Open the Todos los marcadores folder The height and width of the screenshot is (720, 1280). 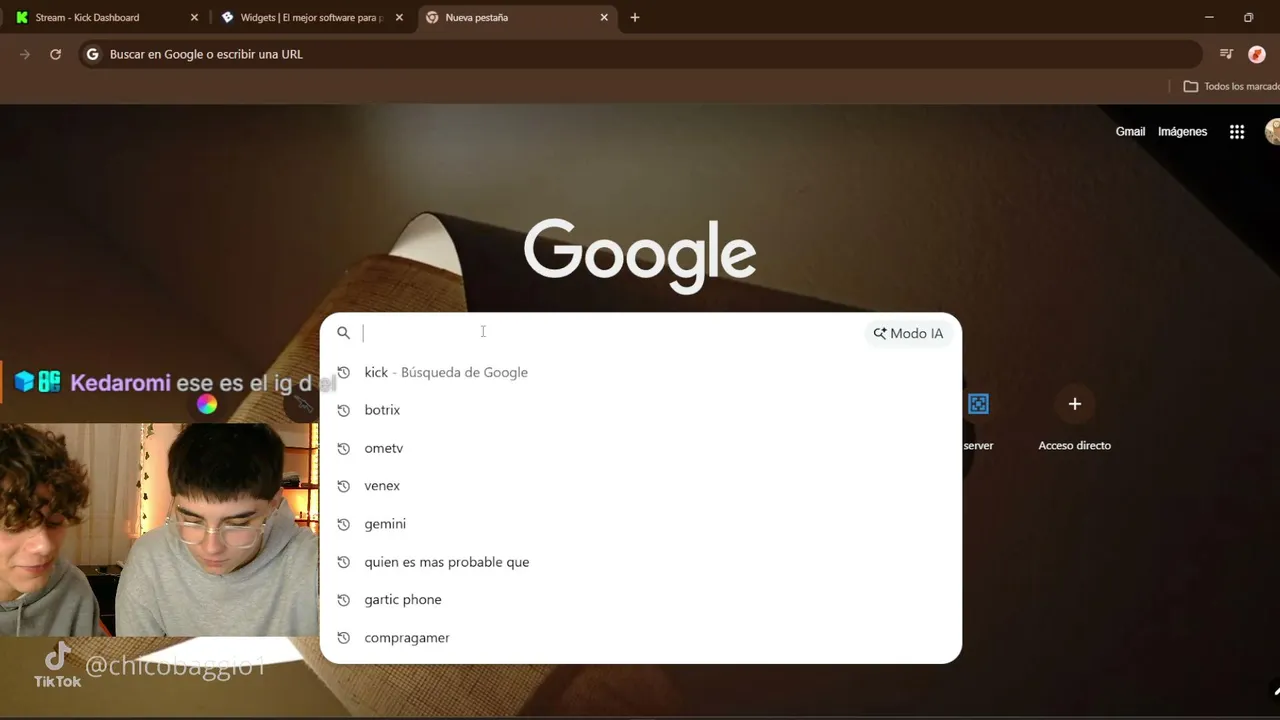click(x=1231, y=87)
